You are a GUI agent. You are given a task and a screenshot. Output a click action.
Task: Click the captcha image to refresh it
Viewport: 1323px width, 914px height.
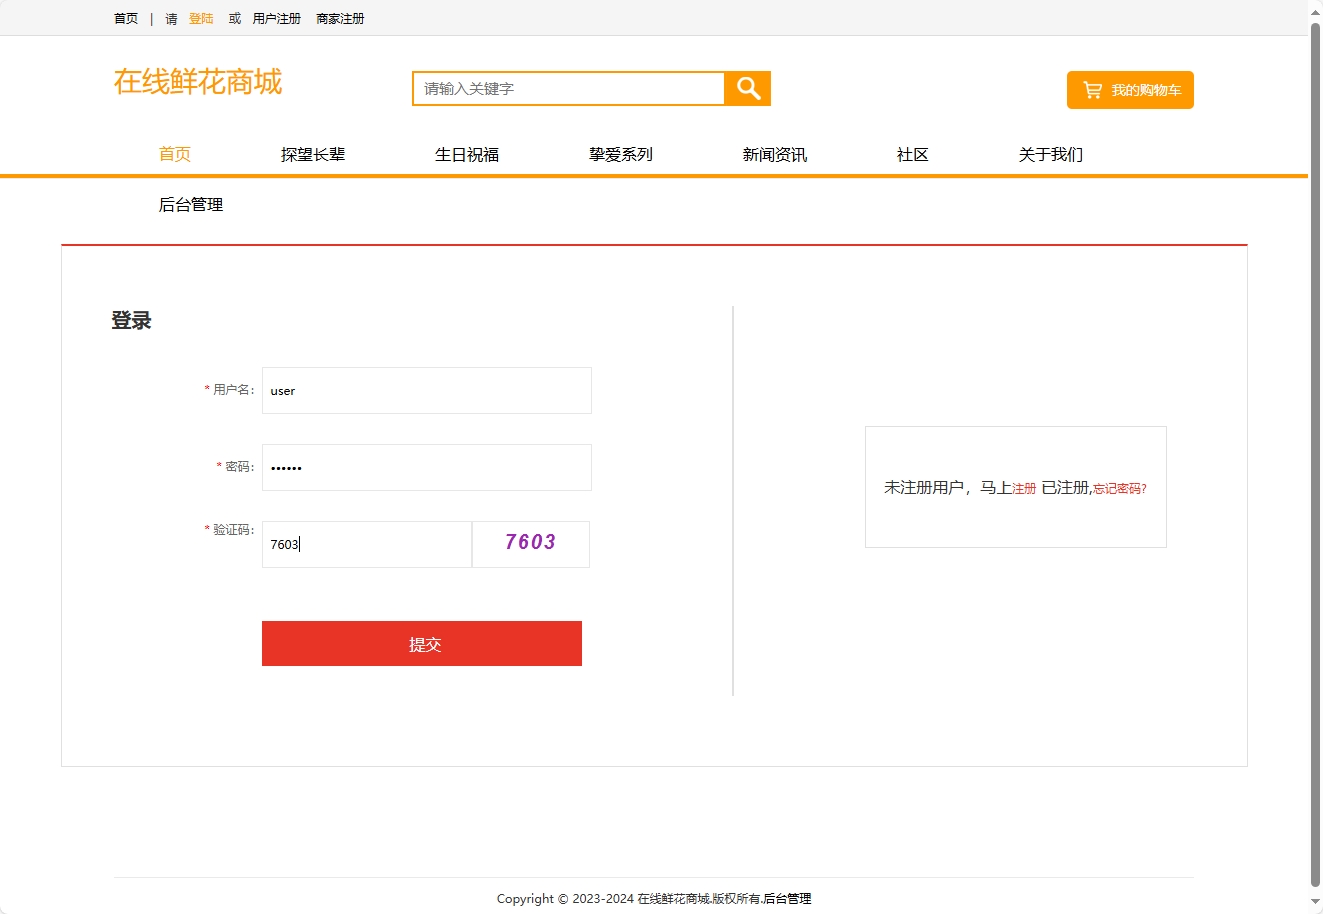(530, 543)
